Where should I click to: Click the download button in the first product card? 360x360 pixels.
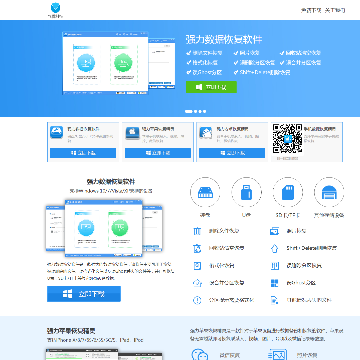point(83,153)
